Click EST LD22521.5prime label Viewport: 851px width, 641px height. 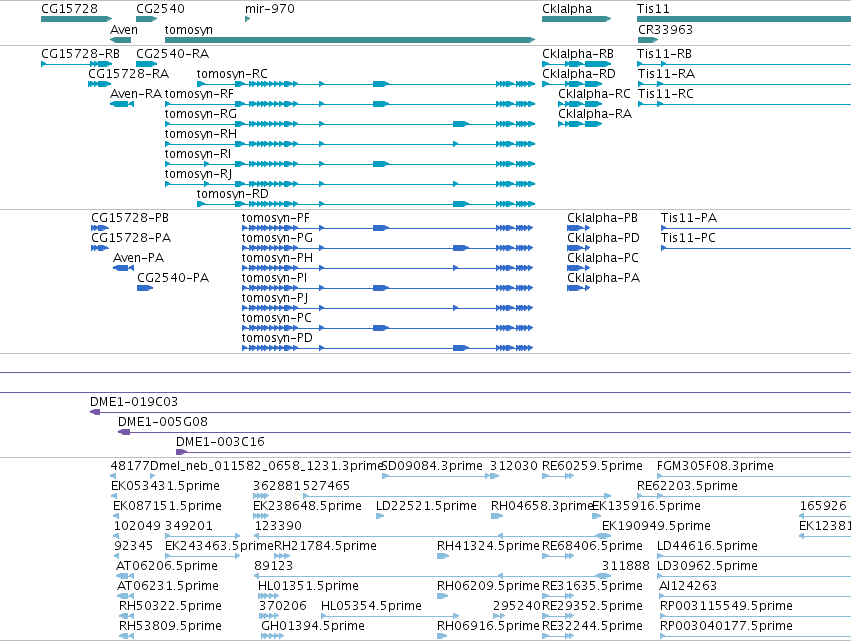click(x=427, y=506)
